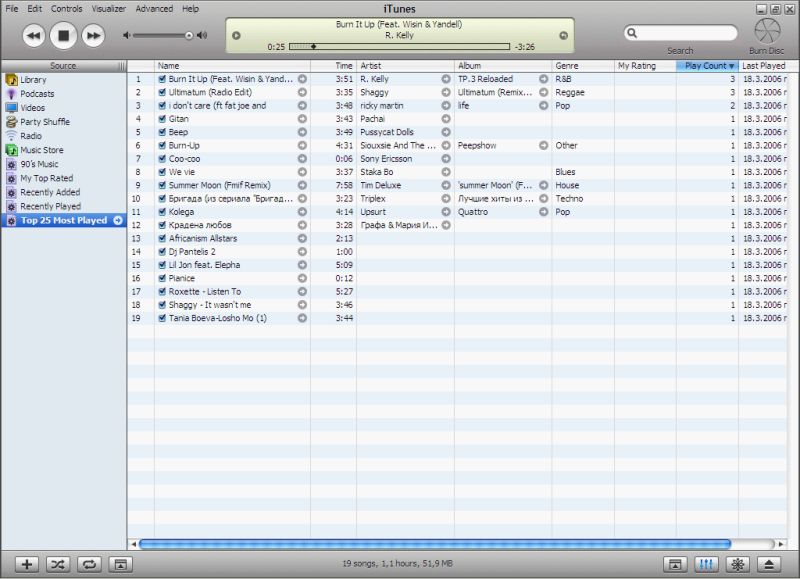Click the magnifier icon in search box

(x=632, y=33)
